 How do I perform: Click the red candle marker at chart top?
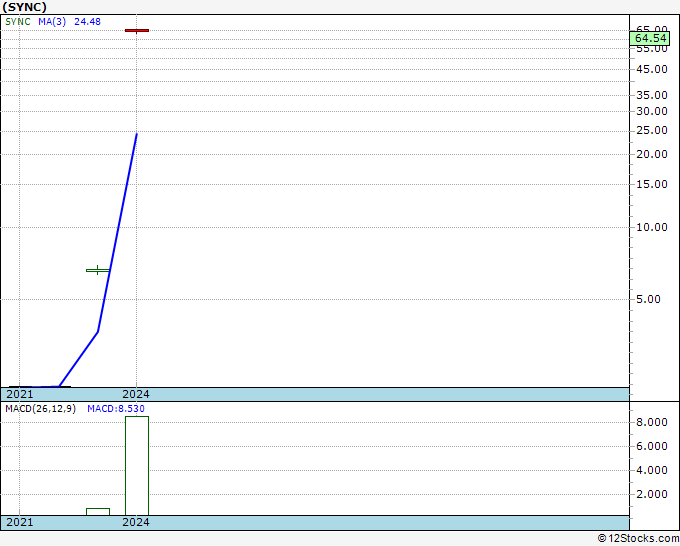point(137,31)
